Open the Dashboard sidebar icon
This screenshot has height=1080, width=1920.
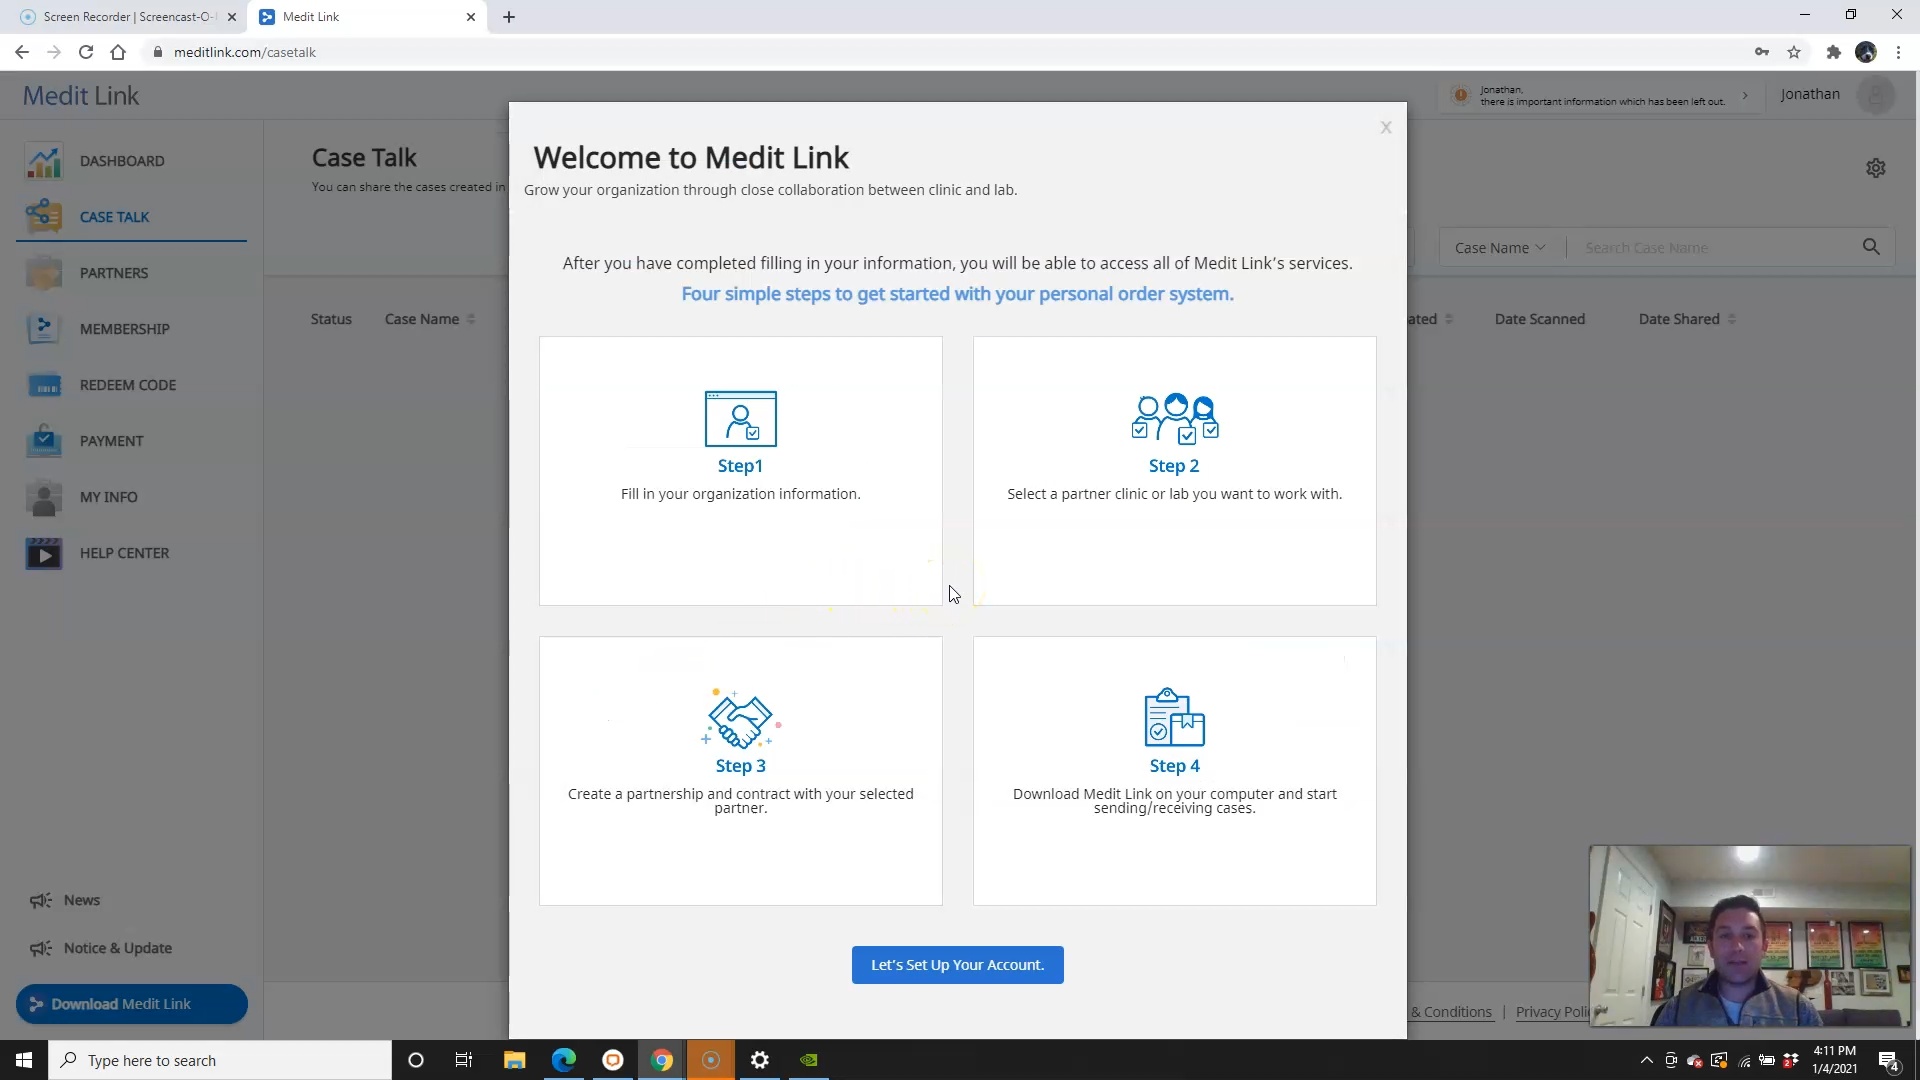click(x=44, y=161)
